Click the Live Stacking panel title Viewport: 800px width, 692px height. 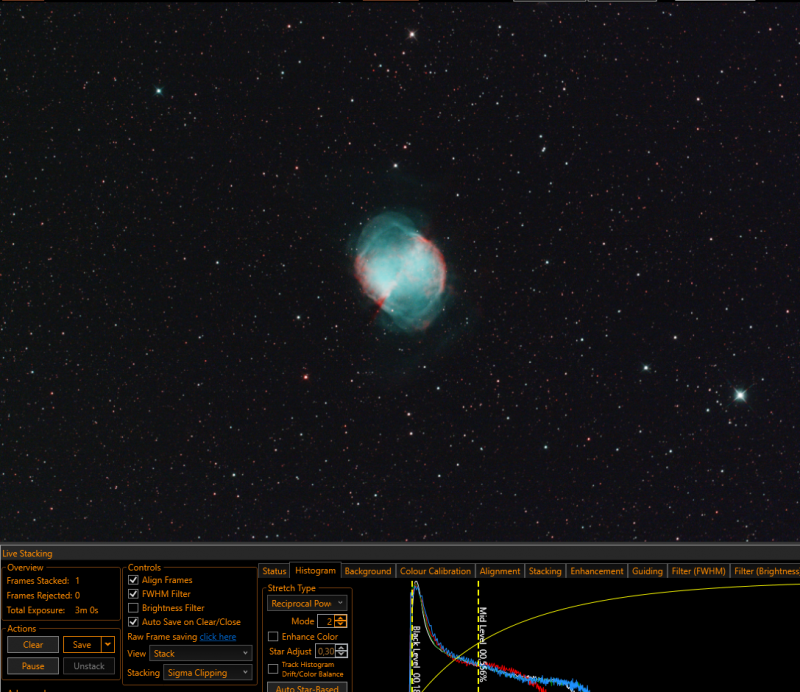tap(27, 553)
